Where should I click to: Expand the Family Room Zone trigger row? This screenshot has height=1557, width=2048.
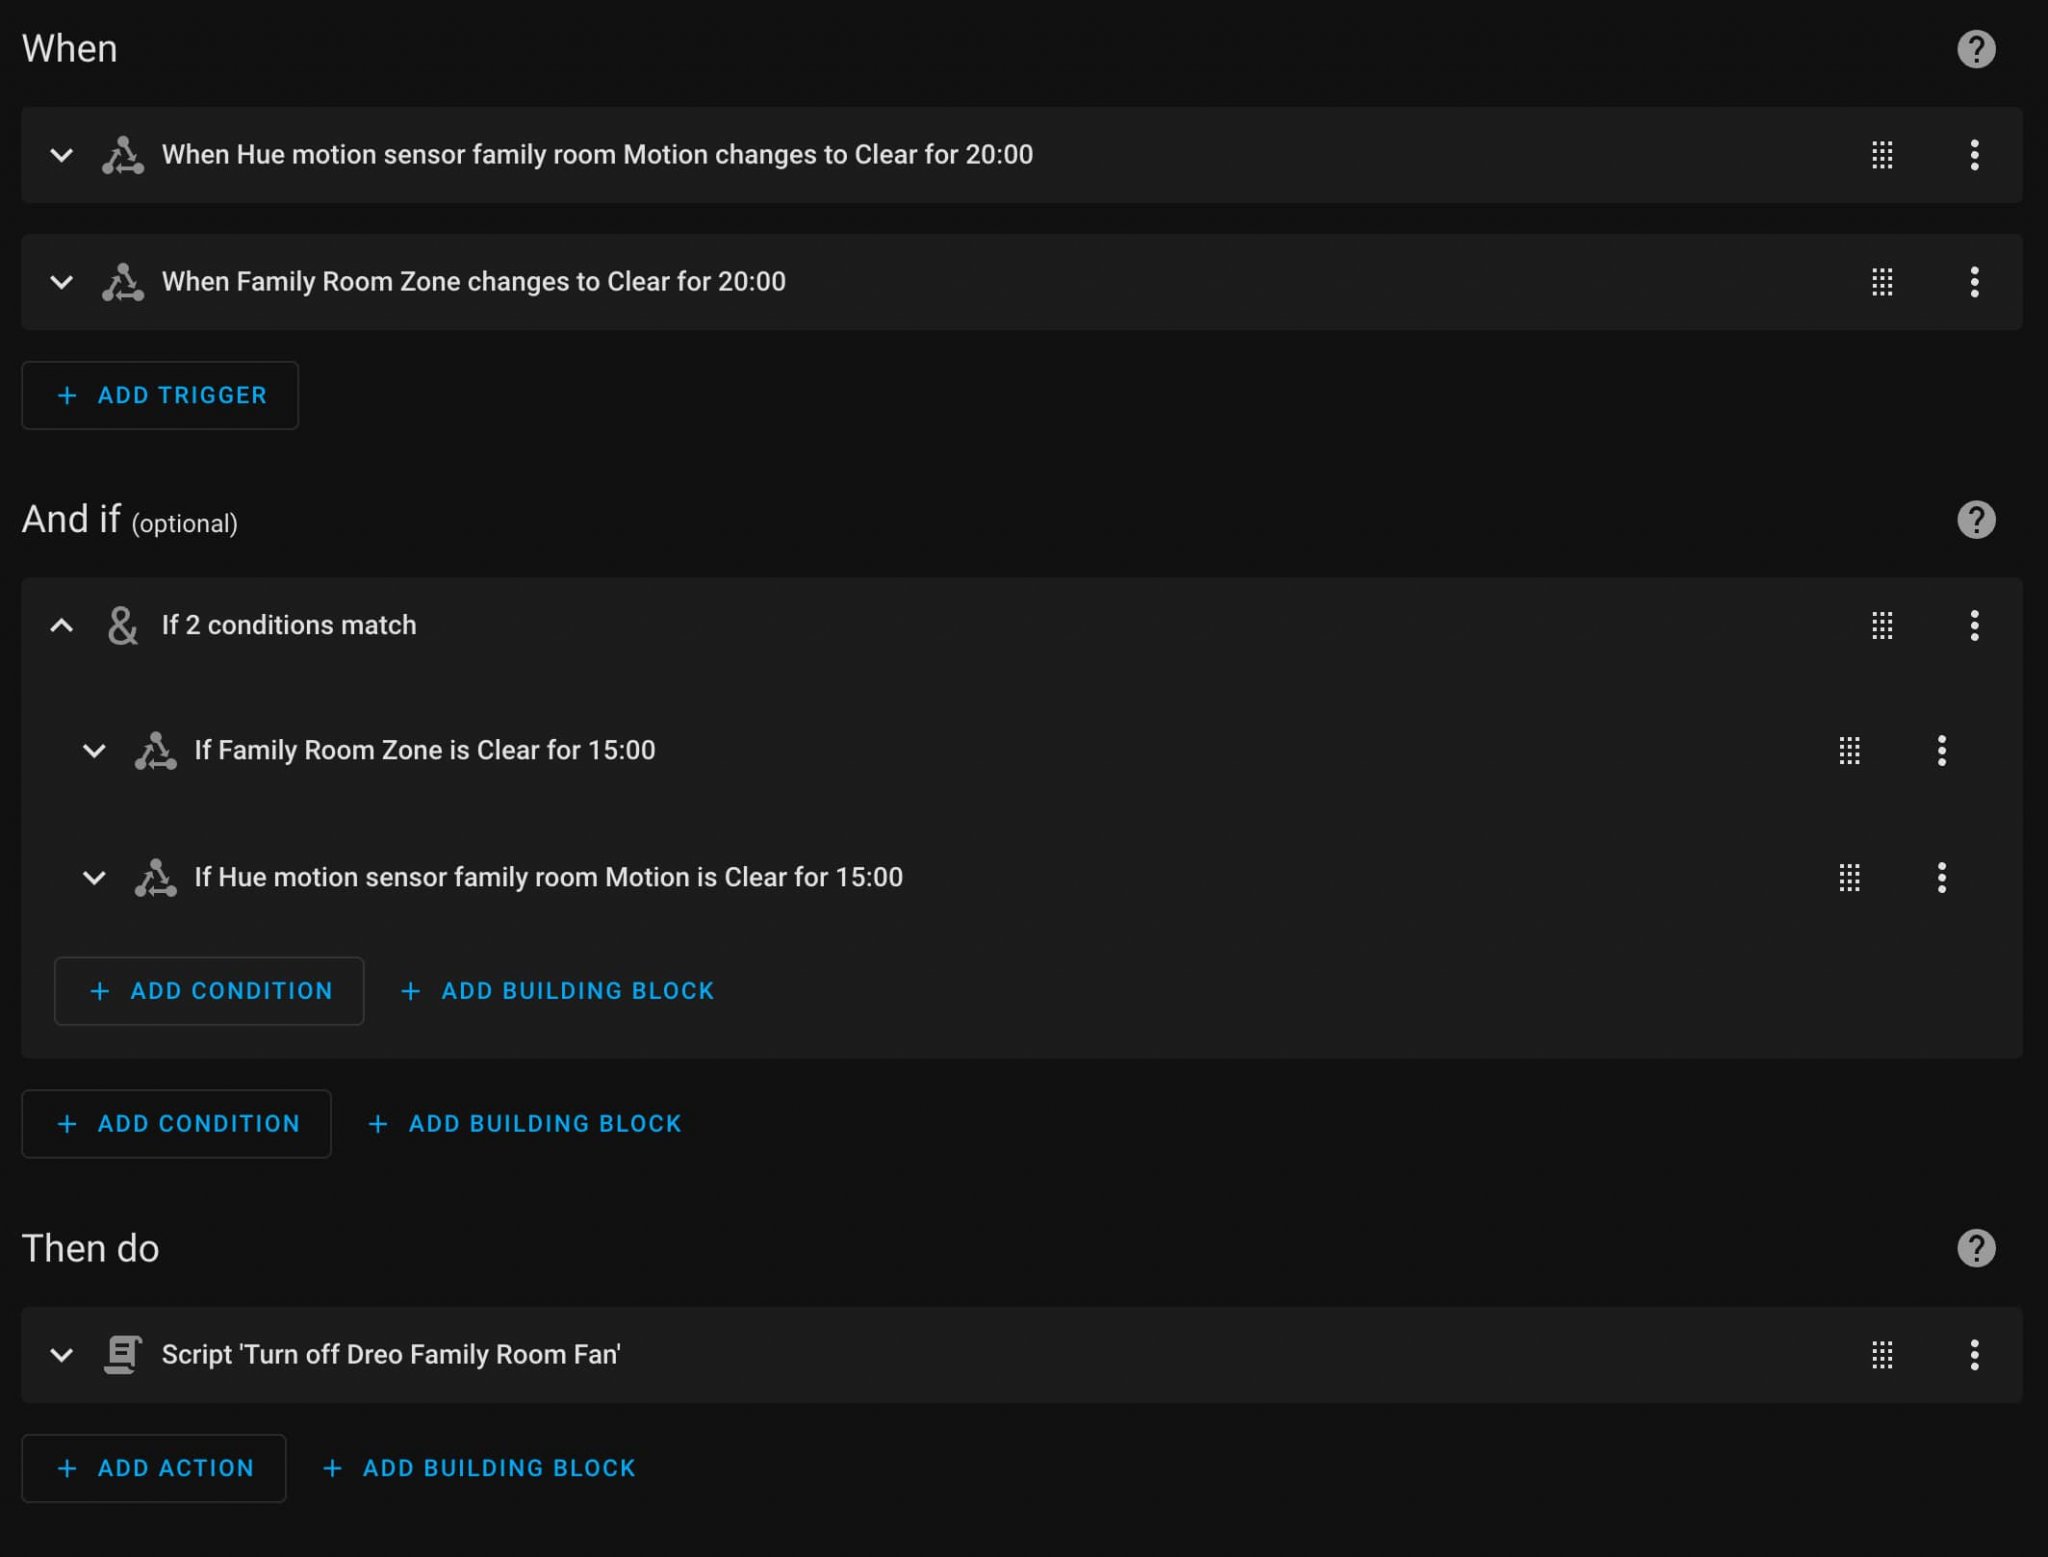point(62,282)
